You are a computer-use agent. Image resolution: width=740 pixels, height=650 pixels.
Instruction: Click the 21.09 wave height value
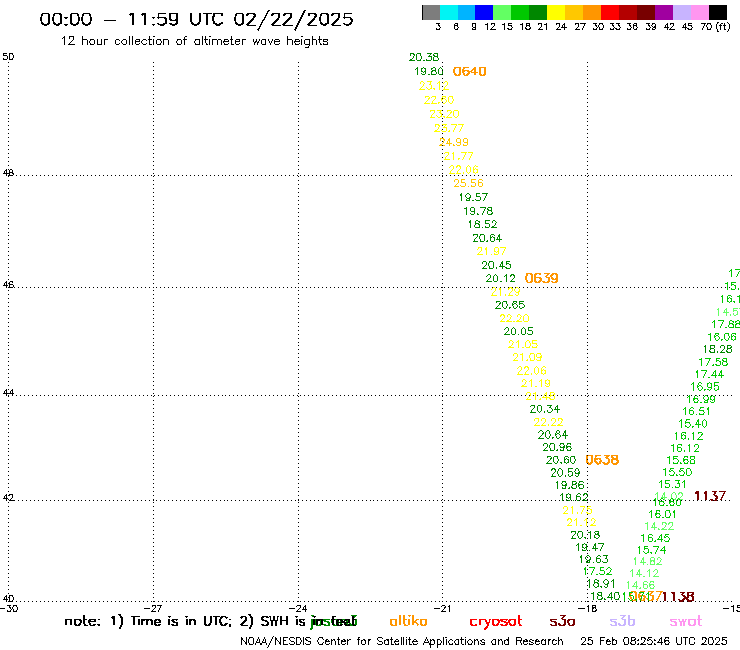tap(527, 357)
